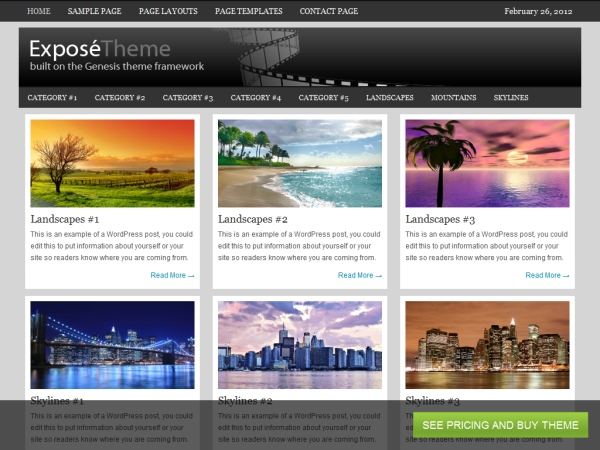Click Read More under Landscapes #3
The image size is (600, 450).
(547, 275)
